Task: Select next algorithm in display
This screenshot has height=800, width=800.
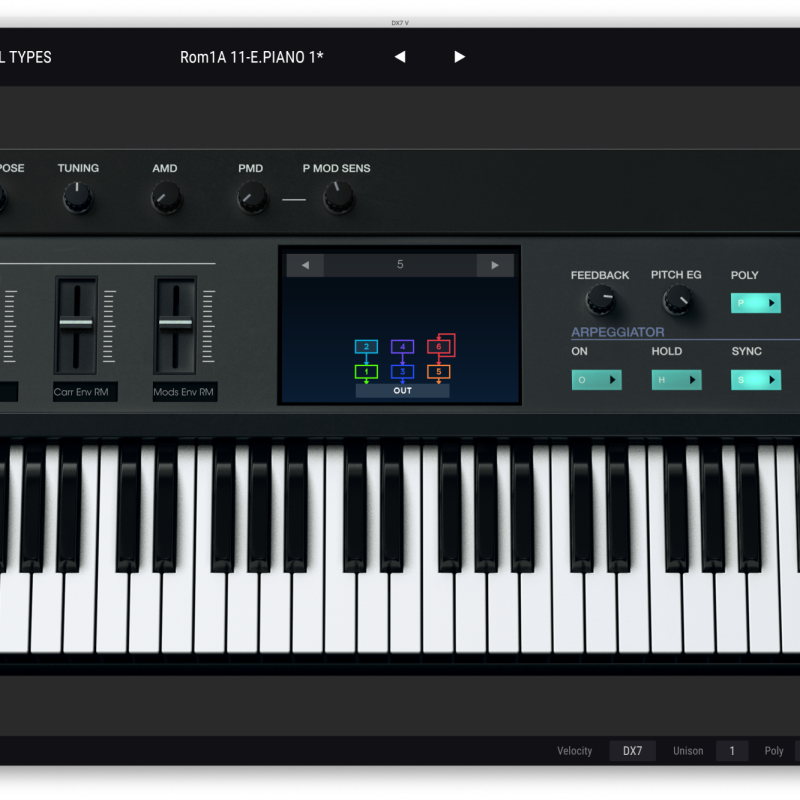Action: pyautogui.click(x=495, y=265)
